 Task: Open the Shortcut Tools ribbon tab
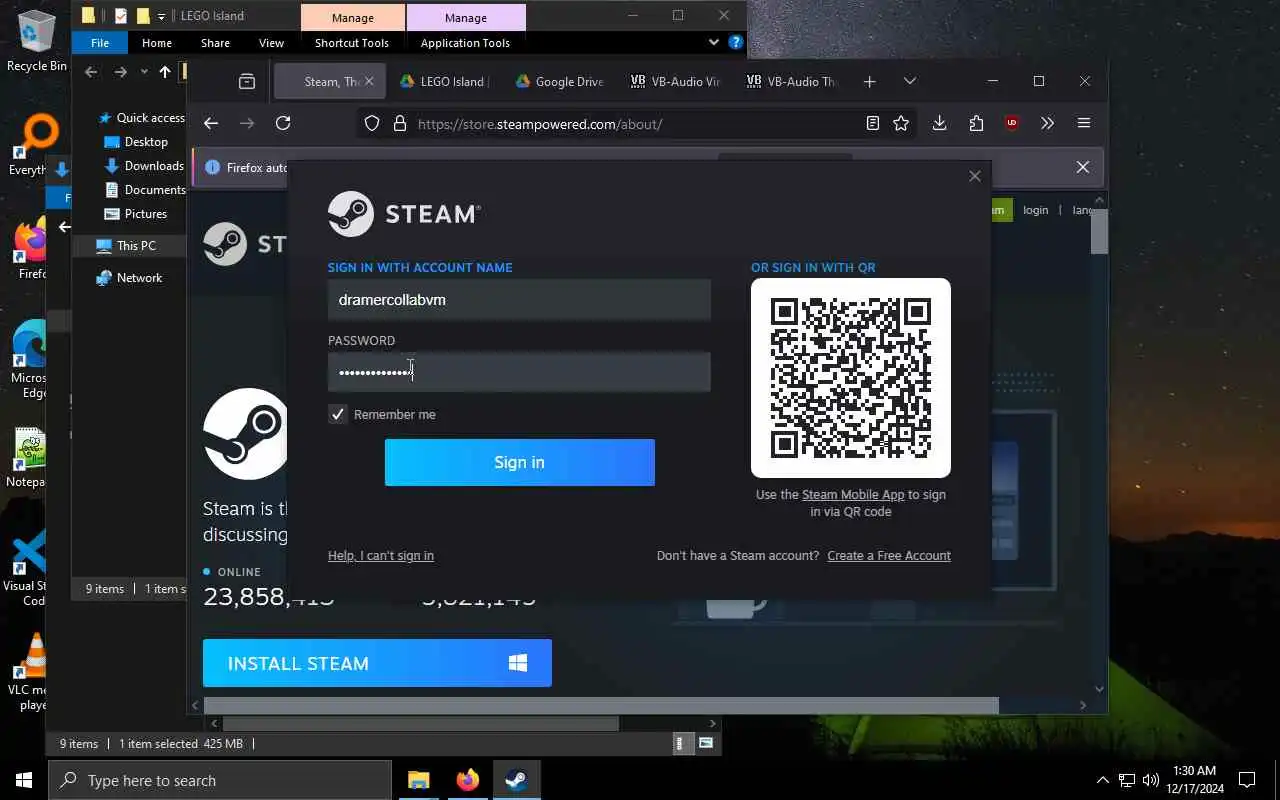351,43
